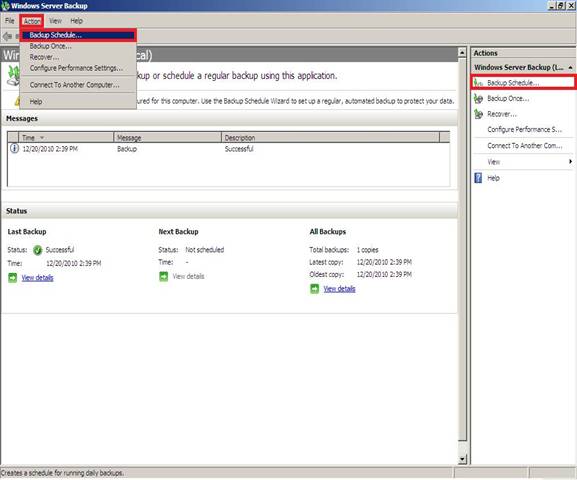Viewport: 577px width, 480px height.
Task: Click green arrow icon under Last Backup
Action: pos(13,278)
